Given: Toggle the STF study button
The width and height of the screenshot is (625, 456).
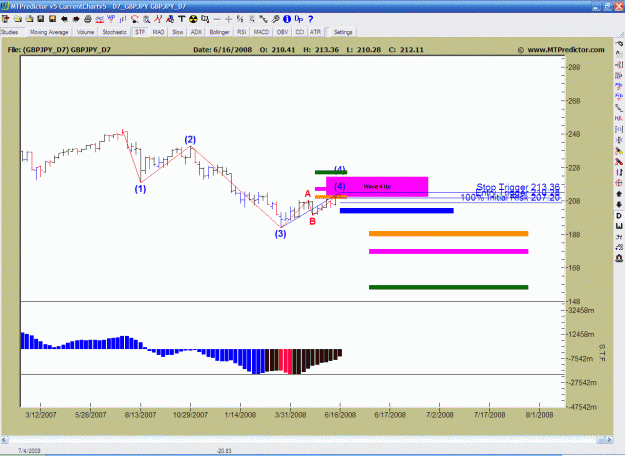Looking at the screenshot, I should pos(140,32).
